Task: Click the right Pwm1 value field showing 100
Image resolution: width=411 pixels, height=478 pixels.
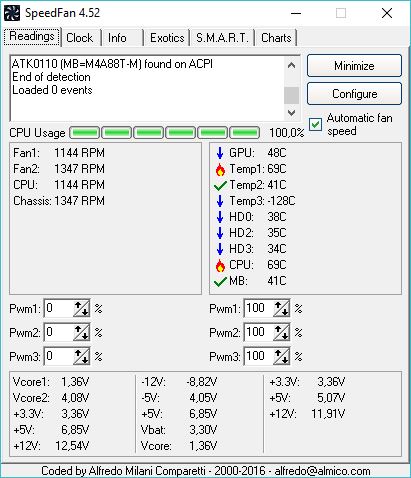Action: tap(259, 308)
